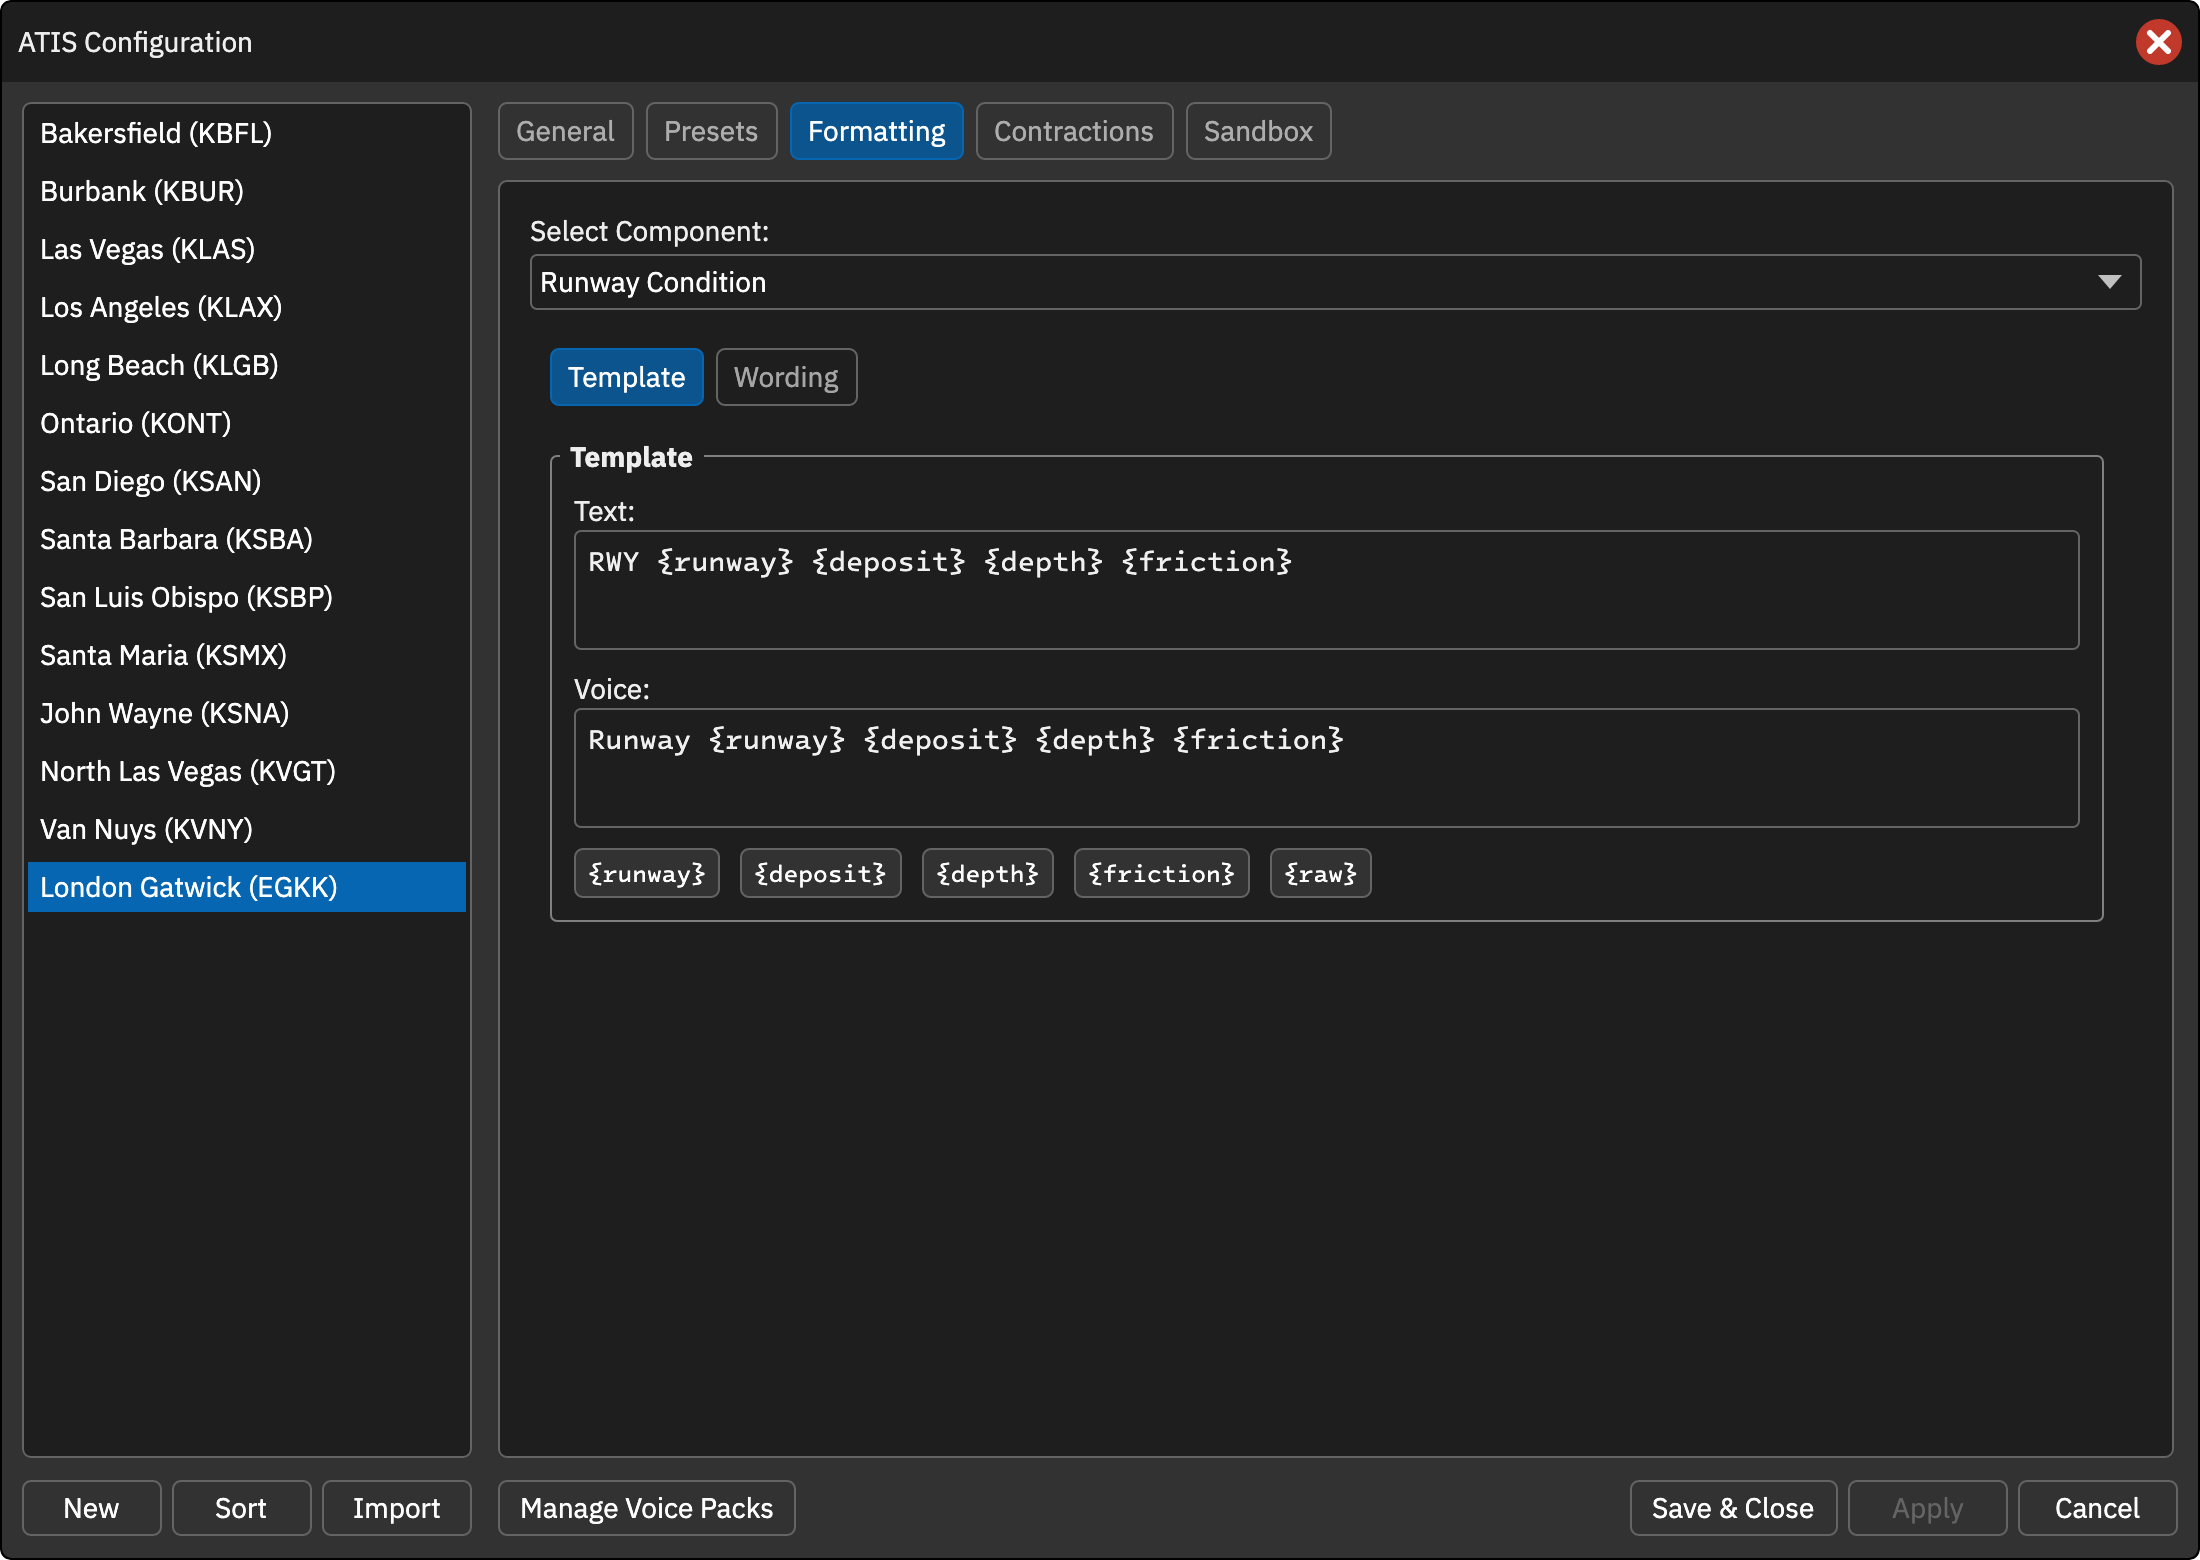The width and height of the screenshot is (2200, 1560).
Task: Open Manage Voice Packs
Action: (646, 1508)
